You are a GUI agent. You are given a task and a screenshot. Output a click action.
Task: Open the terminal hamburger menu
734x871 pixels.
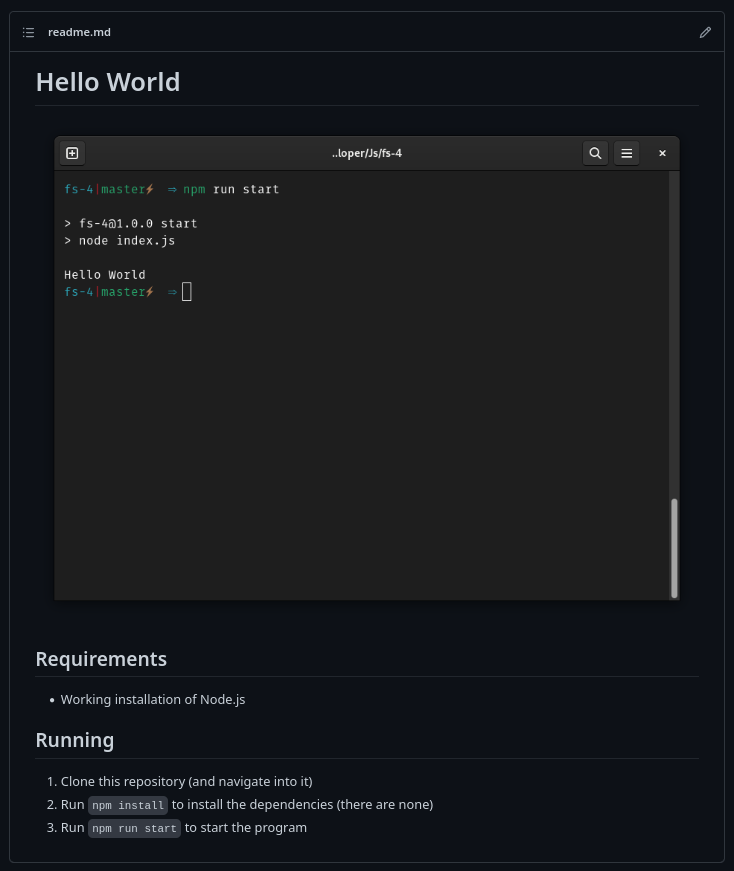(627, 153)
